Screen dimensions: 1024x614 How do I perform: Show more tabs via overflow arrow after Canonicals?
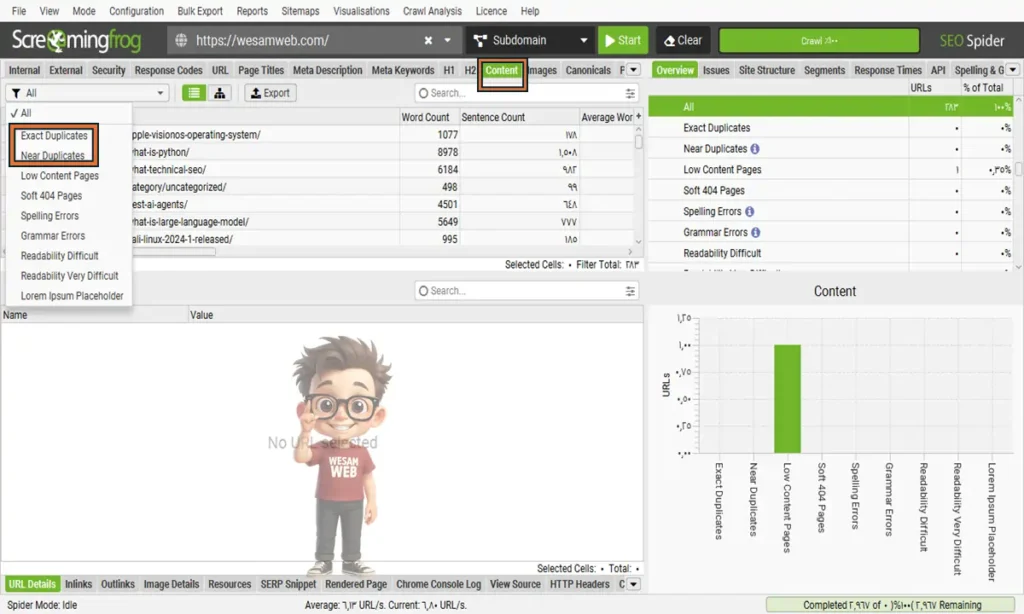[x=633, y=70]
